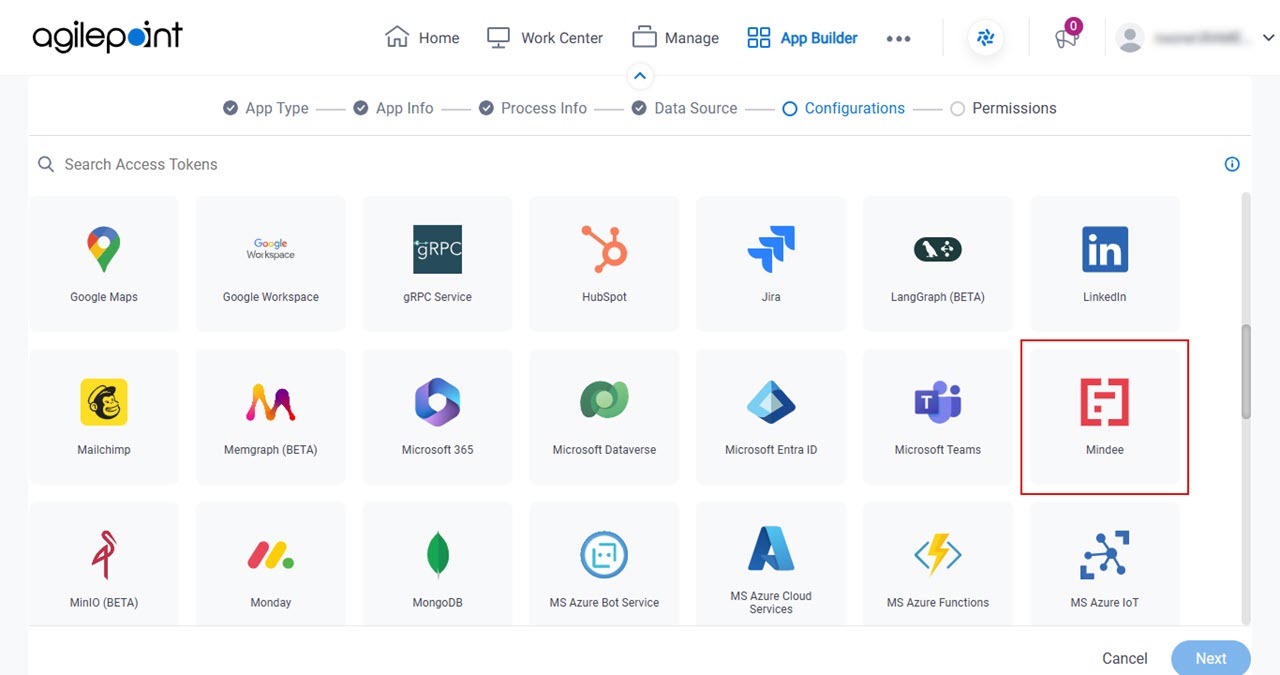
Task: Pick the MS Azure Functions tile
Action: [x=938, y=564]
